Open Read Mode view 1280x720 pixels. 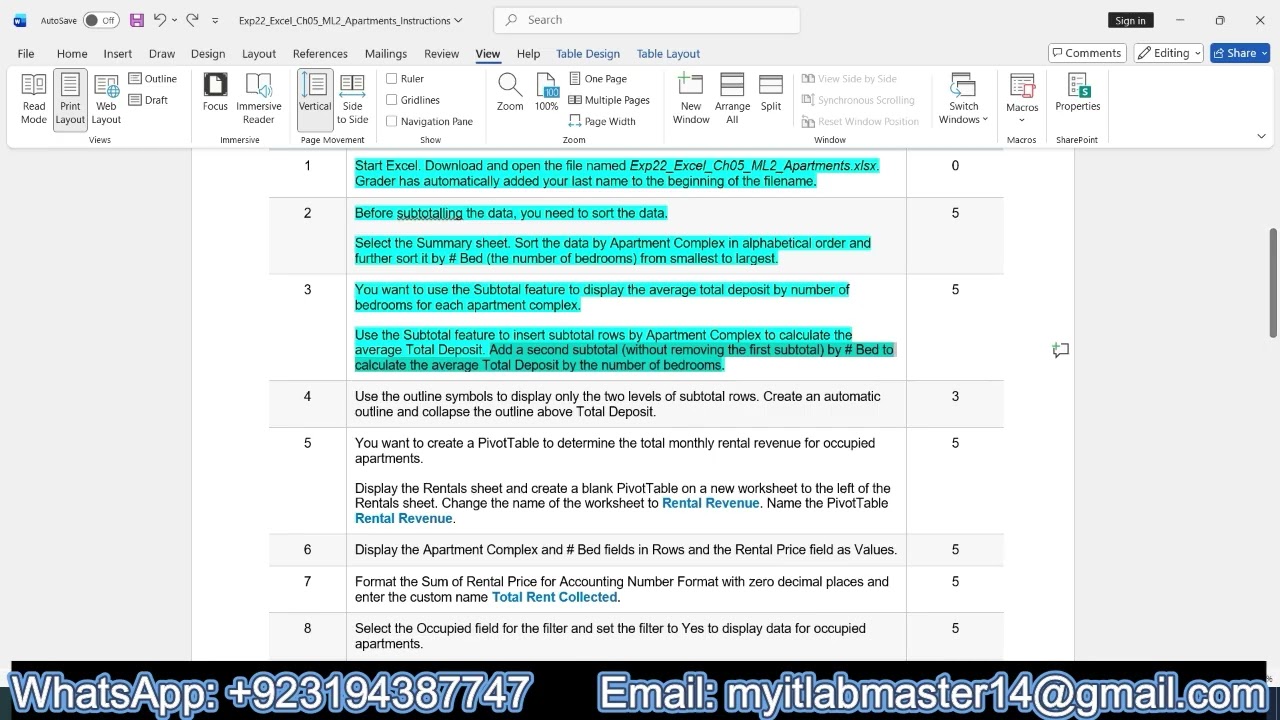pos(34,99)
